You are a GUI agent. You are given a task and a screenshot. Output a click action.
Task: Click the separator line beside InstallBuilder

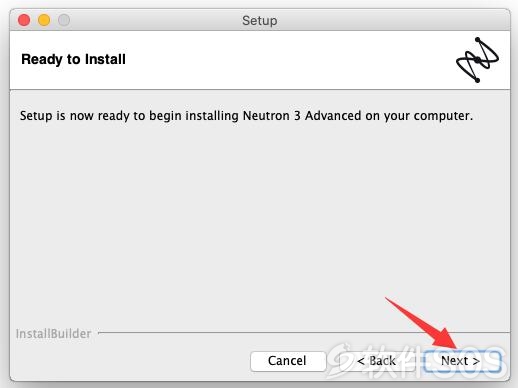304,332
